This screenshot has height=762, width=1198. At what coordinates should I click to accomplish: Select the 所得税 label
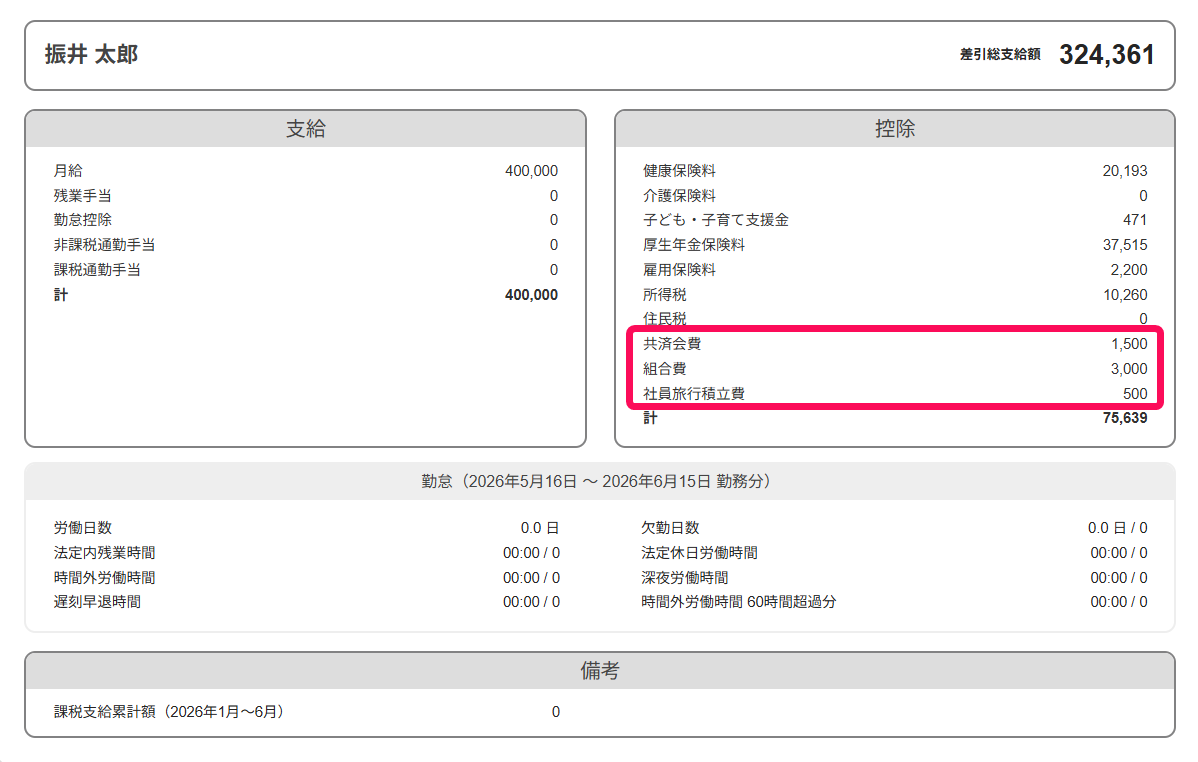coord(665,295)
